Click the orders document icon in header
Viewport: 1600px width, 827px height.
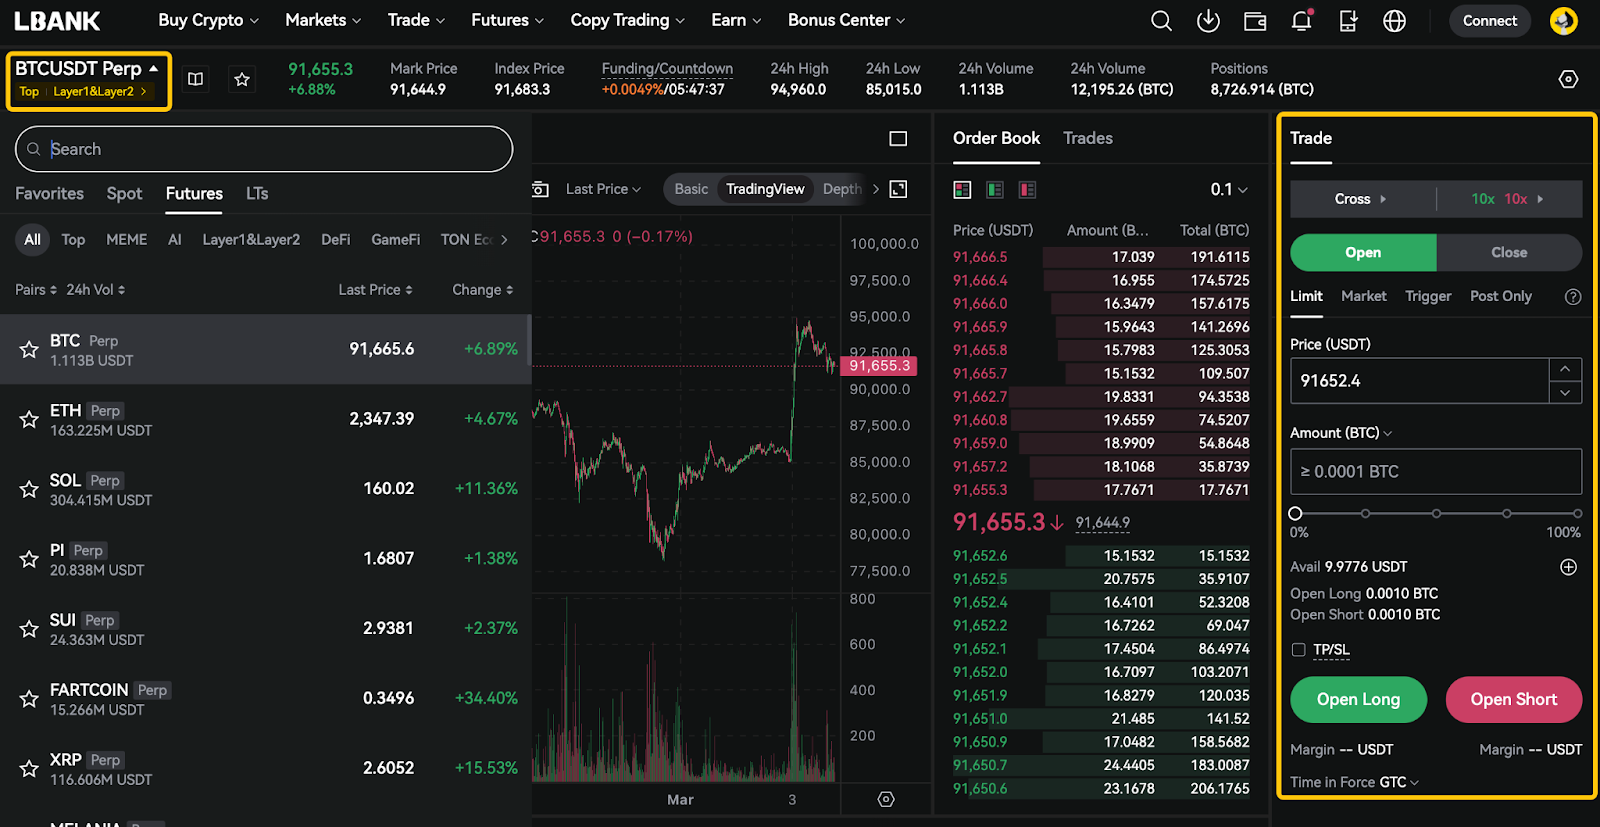pyautogui.click(x=1348, y=21)
